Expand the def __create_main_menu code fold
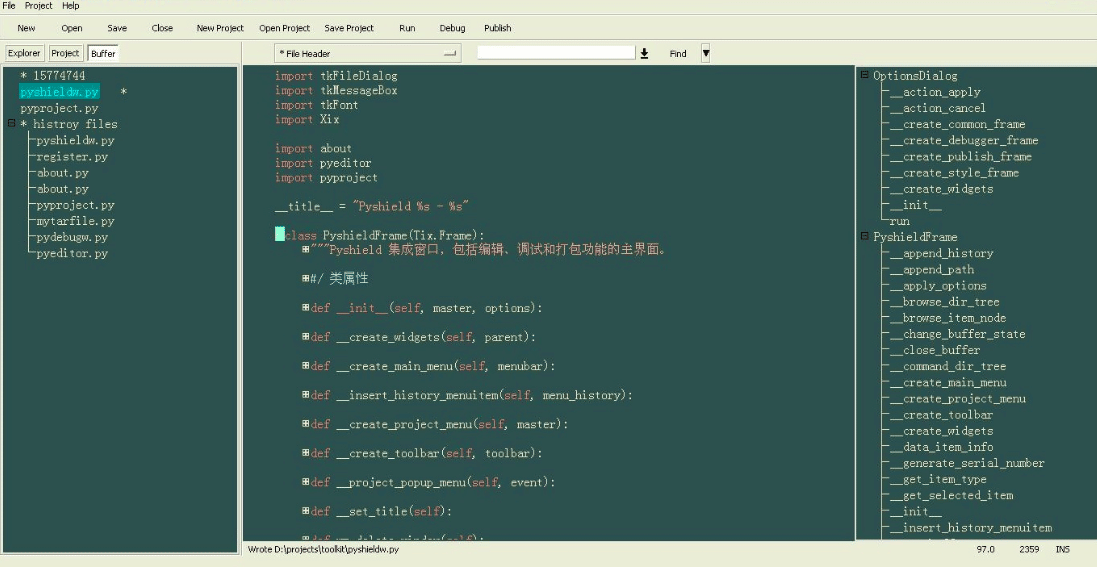 (x=306, y=365)
